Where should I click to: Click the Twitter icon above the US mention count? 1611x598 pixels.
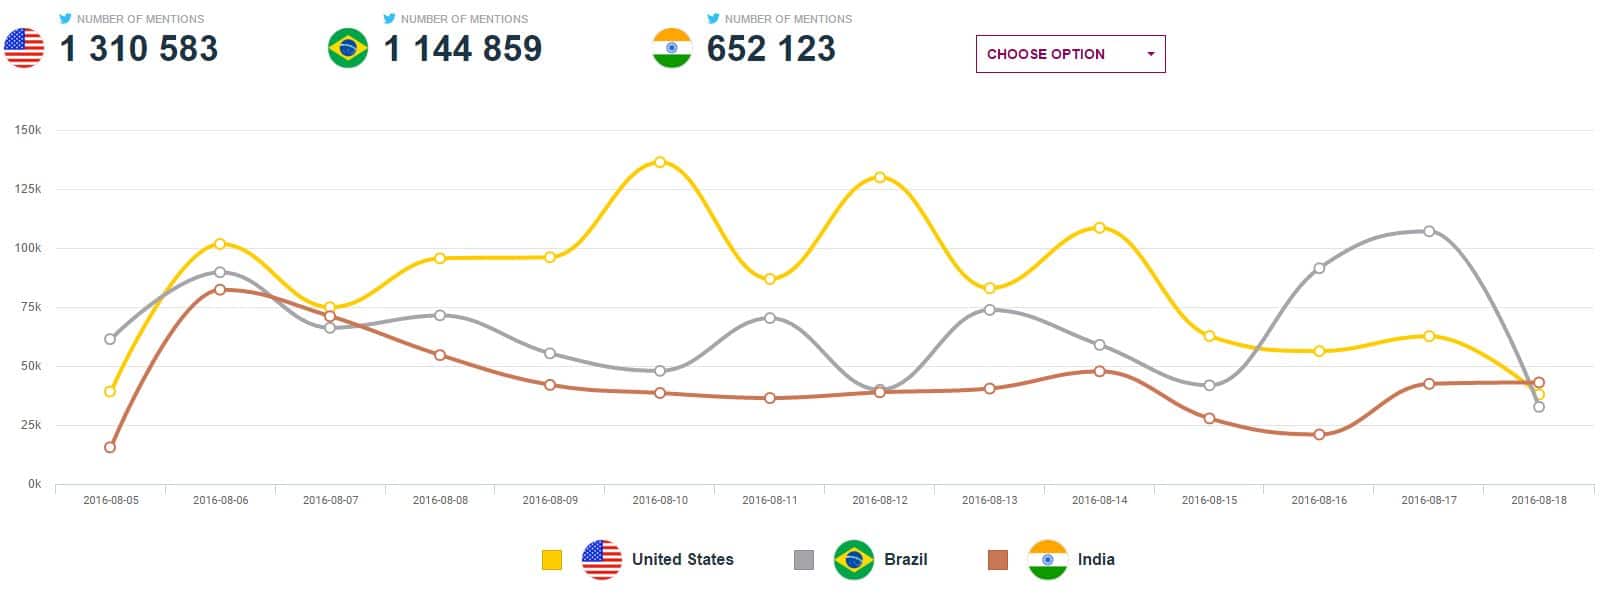[x=67, y=17]
